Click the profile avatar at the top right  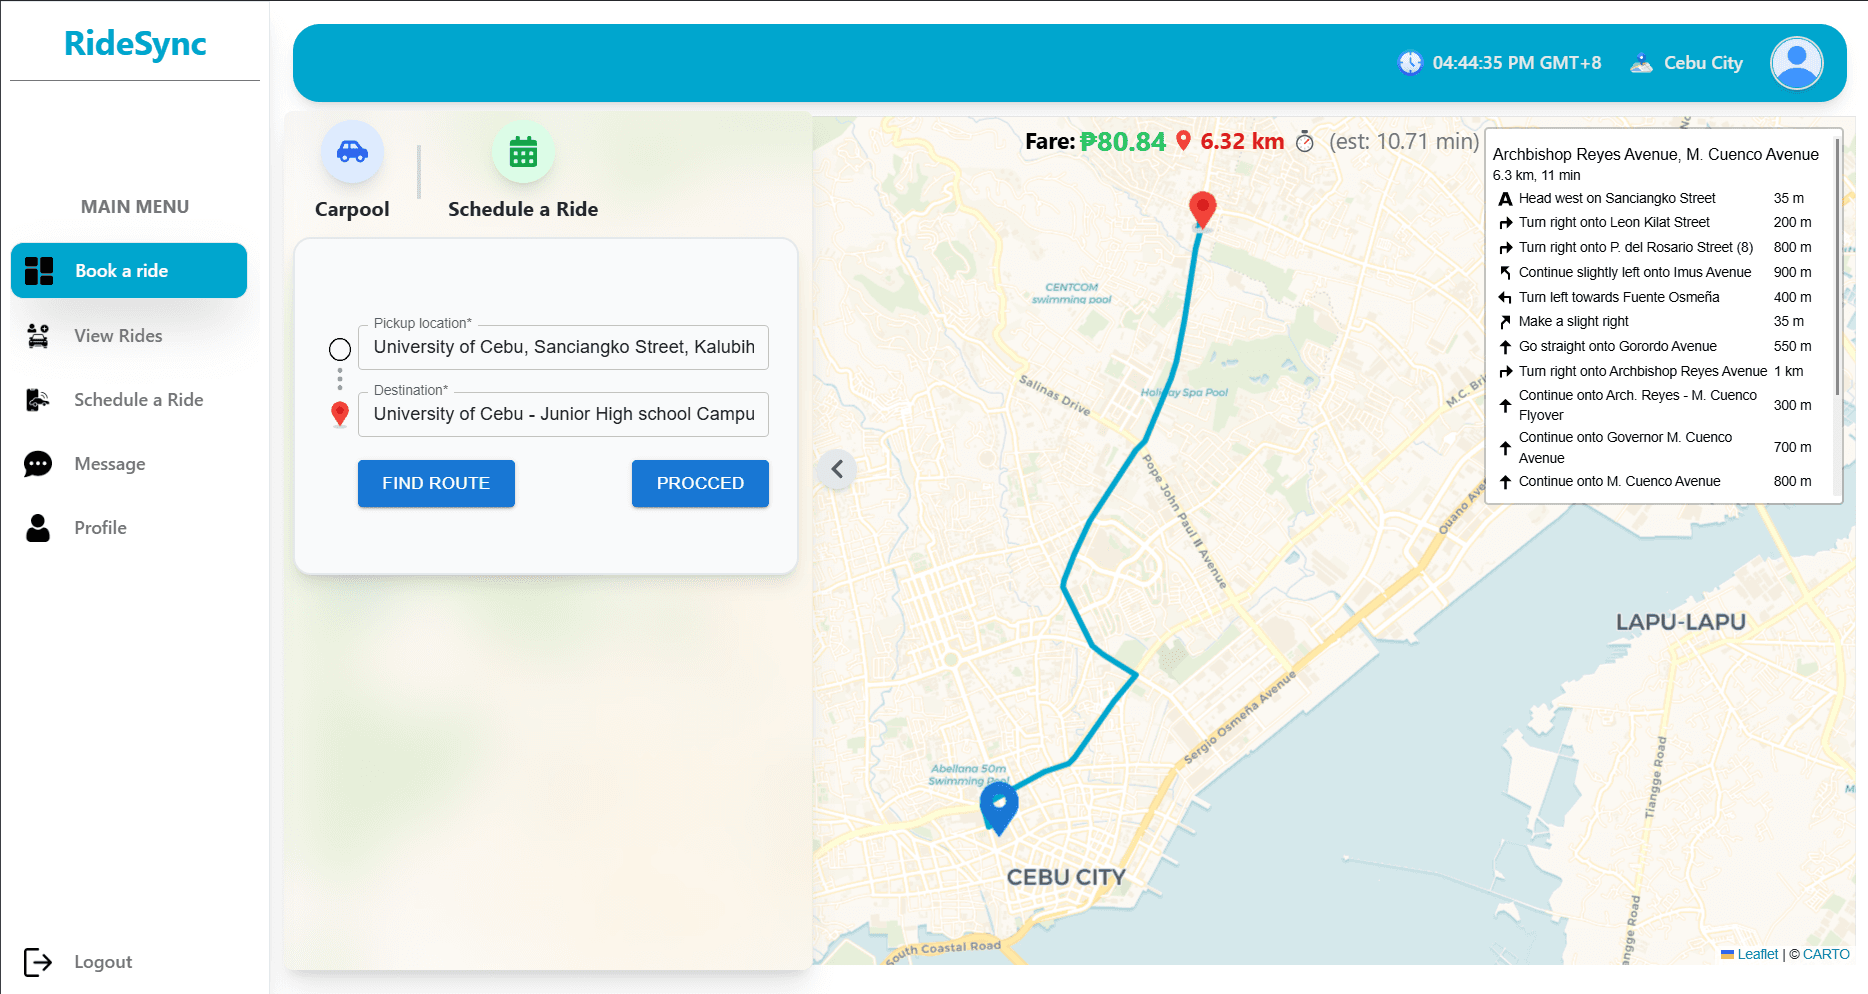click(1796, 62)
